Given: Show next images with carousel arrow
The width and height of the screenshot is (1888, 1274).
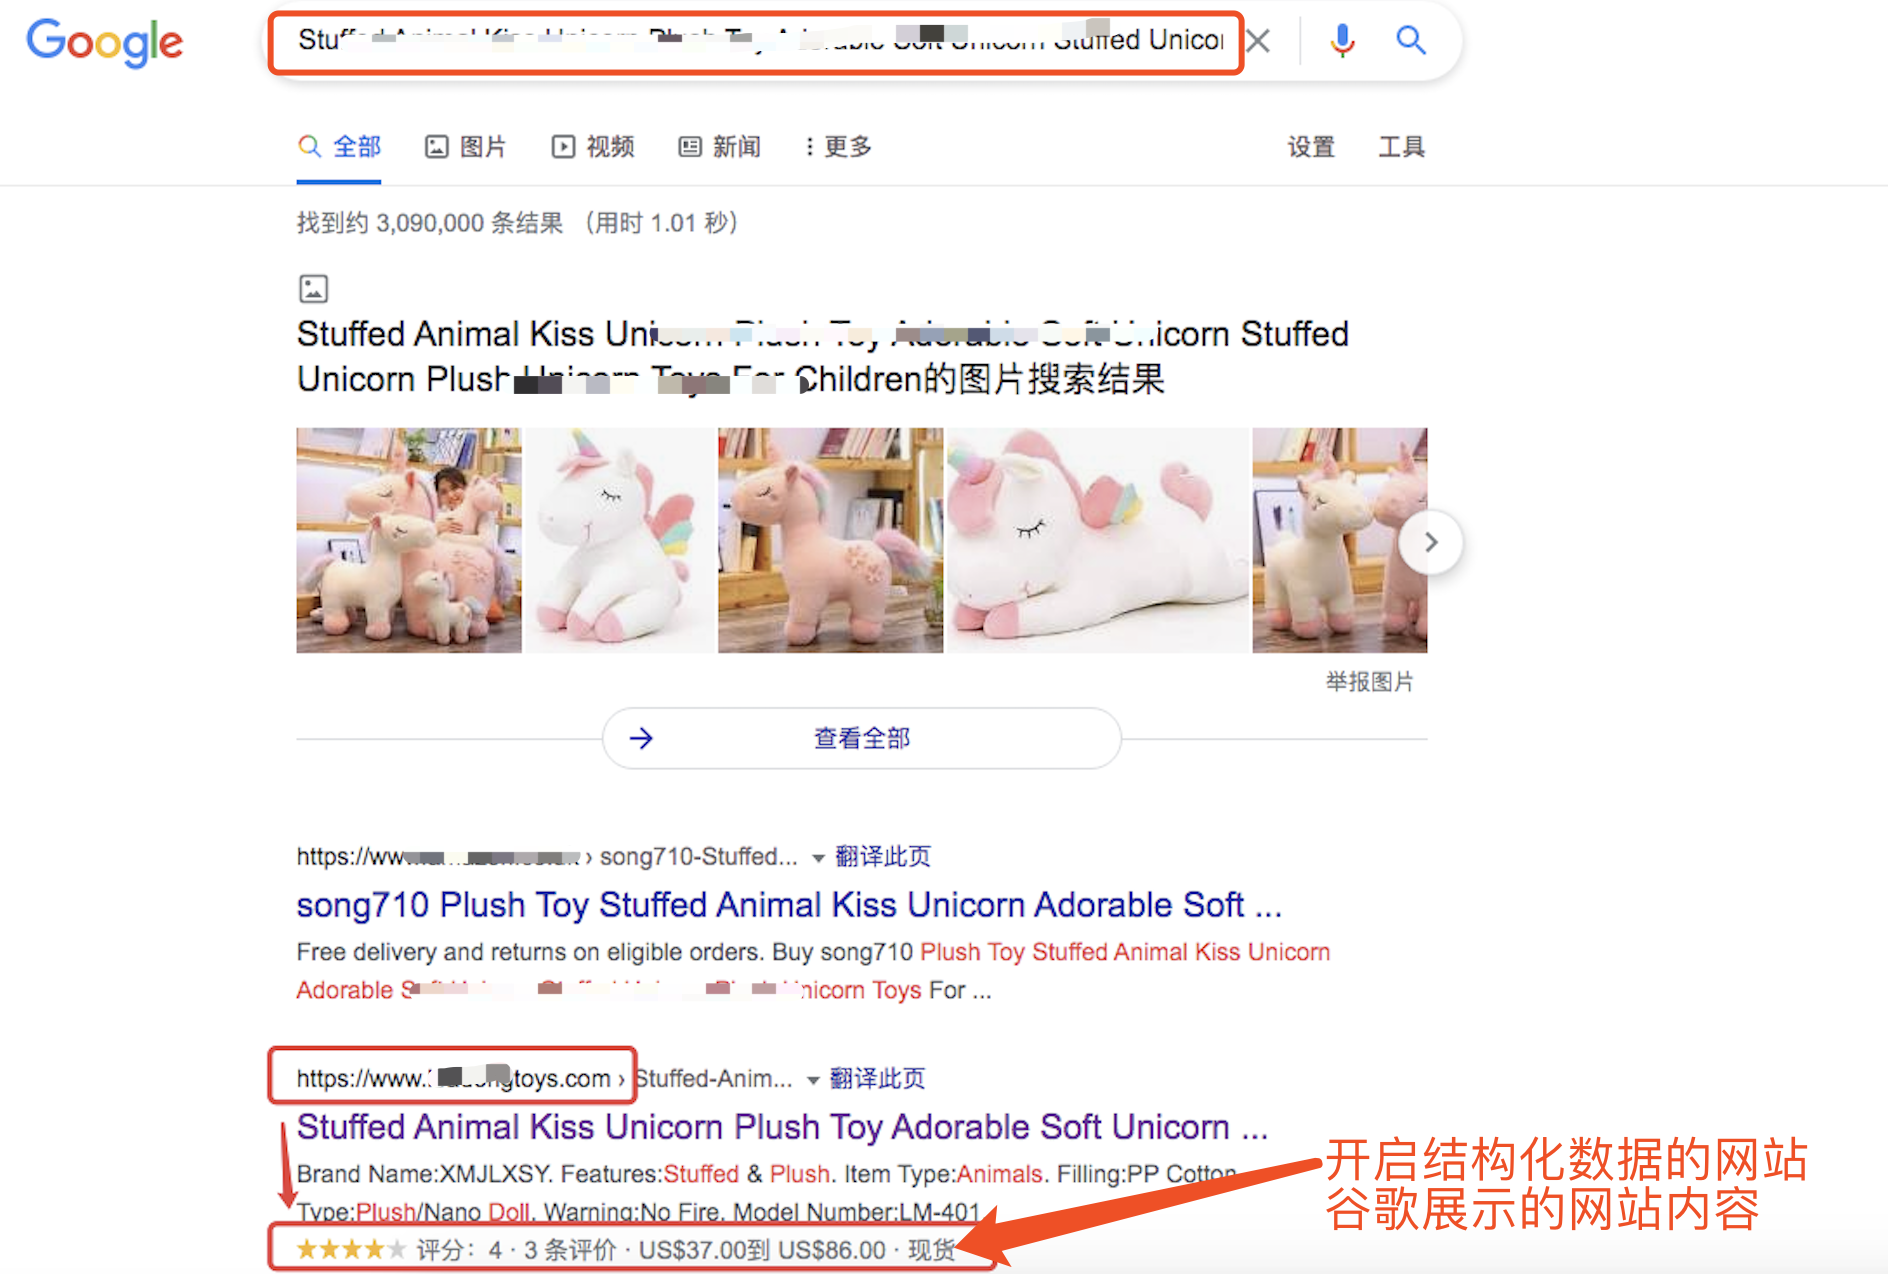Looking at the screenshot, I should [1431, 542].
